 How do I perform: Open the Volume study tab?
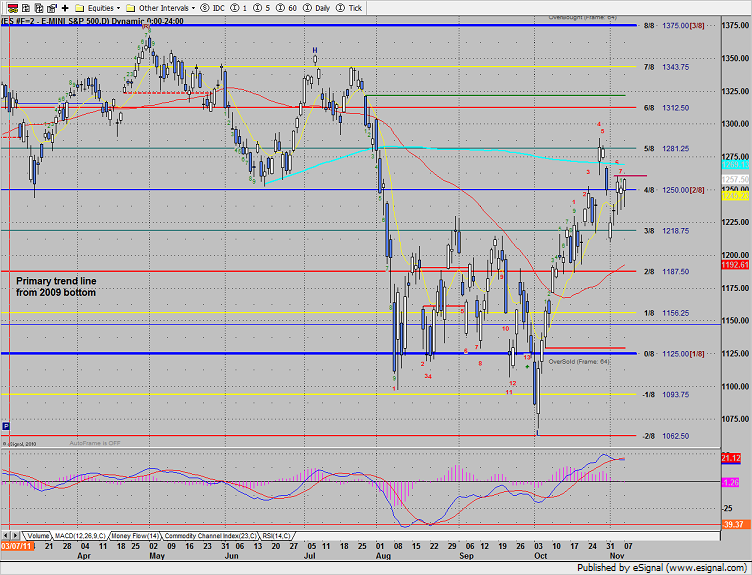click(38, 536)
